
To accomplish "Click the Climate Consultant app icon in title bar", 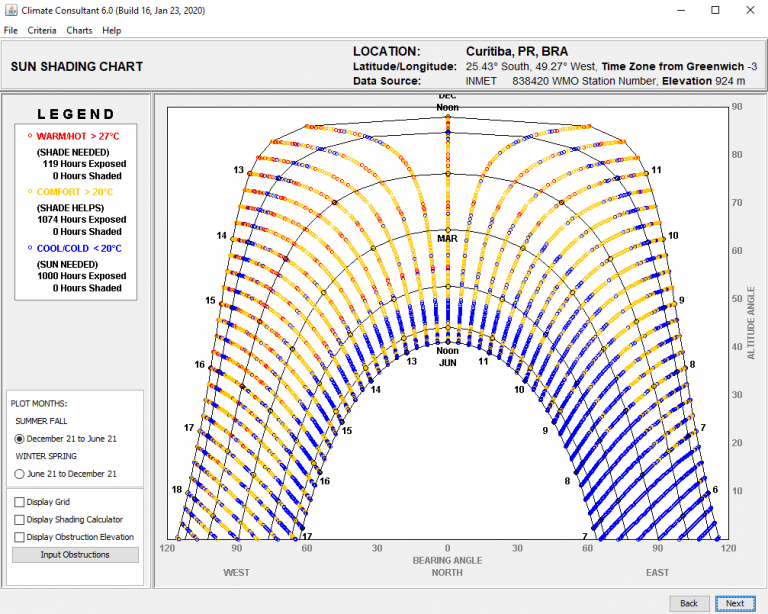I will click(10, 9).
